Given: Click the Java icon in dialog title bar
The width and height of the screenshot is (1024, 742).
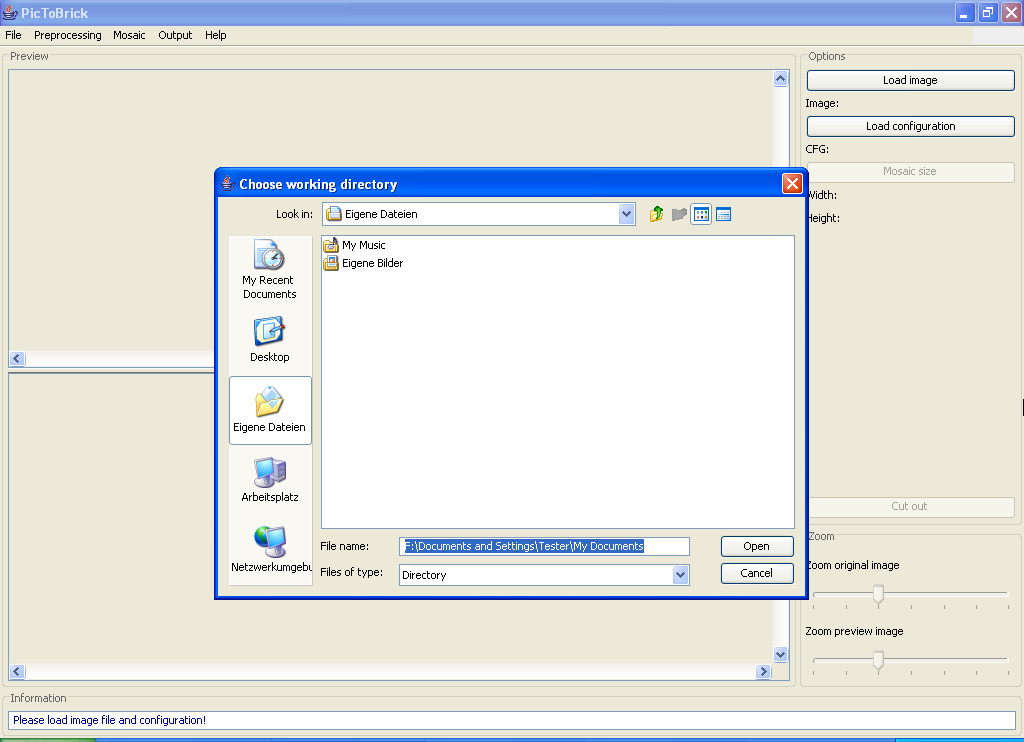Looking at the screenshot, I should 227,184.
